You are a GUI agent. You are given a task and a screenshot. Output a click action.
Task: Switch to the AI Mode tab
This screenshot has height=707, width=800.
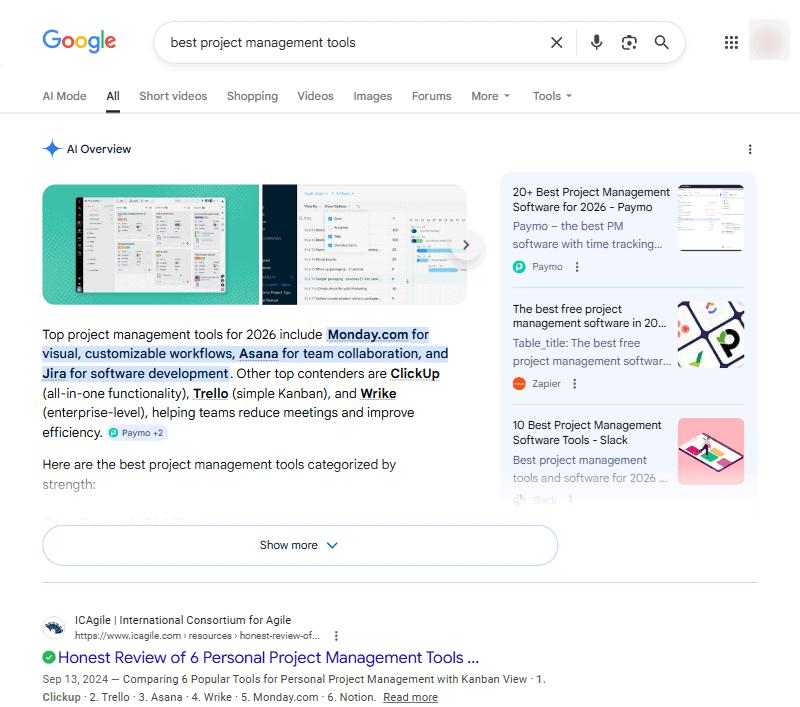tap(64, 96)
